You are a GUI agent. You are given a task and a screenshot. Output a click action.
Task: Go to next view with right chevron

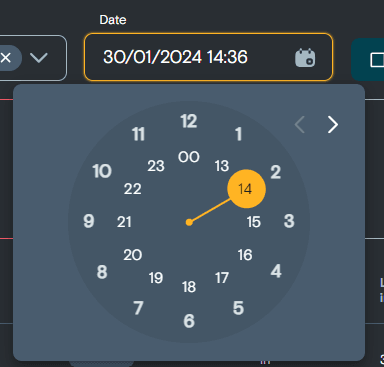point(332,125)
